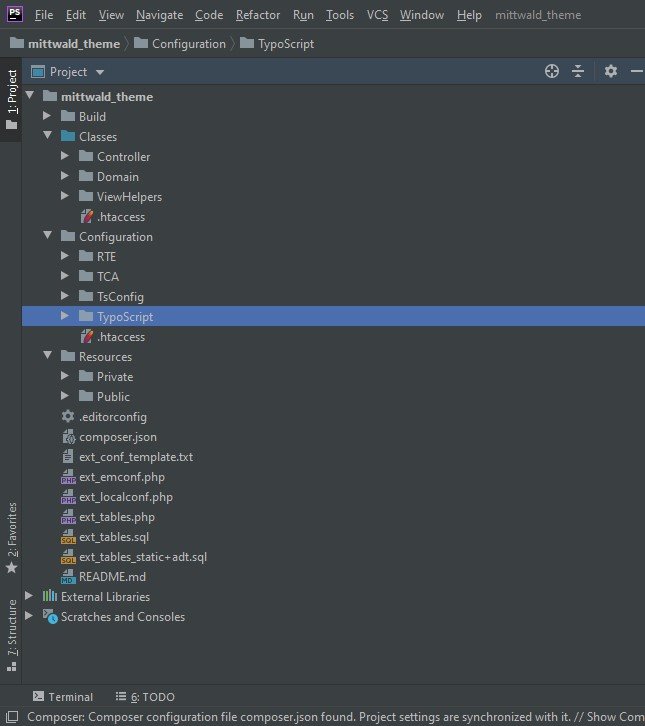
Task: Open the 2: Favorites side tab
Action: [x=12, y=538]
